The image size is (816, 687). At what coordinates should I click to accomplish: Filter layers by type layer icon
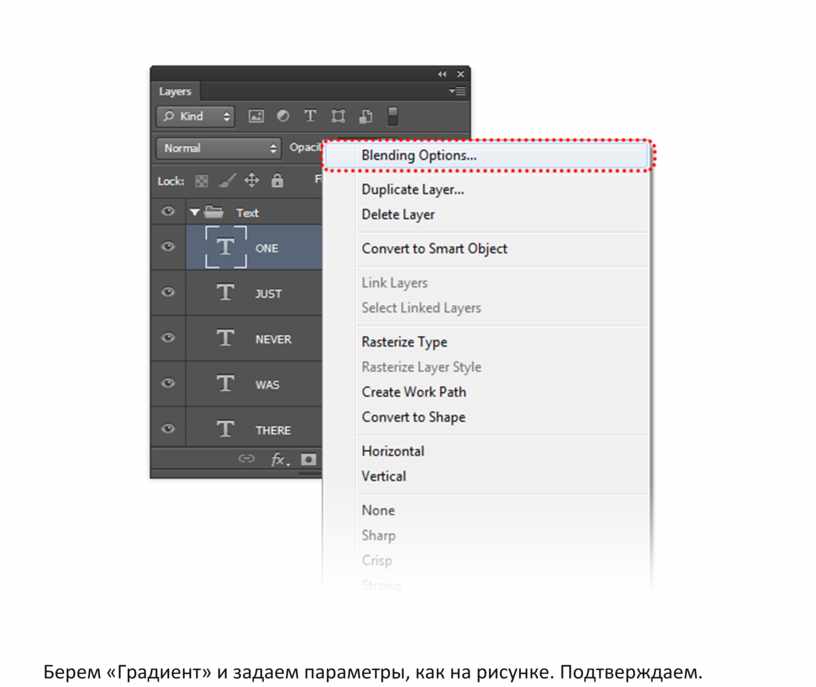click(x=310, y=116)
